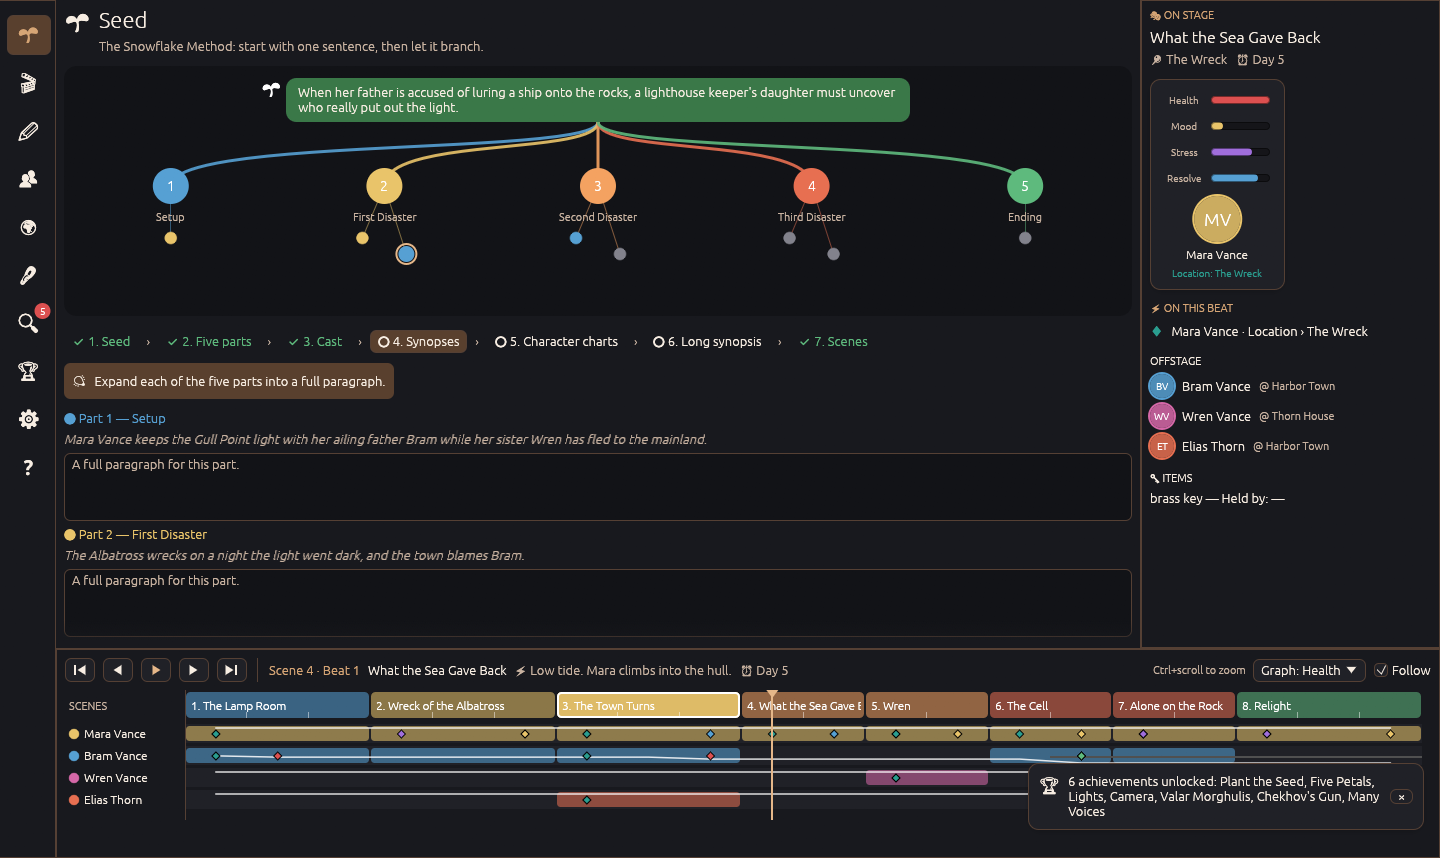The image size is (1440, 858).
Task: Open settings gear in sidebar
Action: [28, 419]
